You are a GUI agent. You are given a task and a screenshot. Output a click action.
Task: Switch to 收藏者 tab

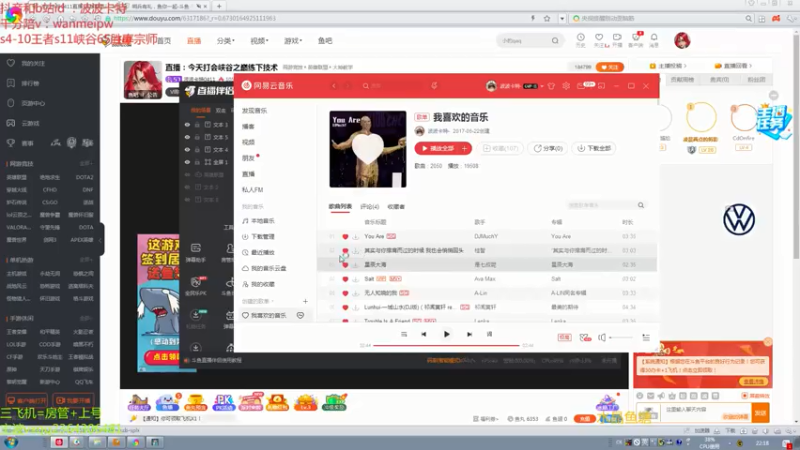(x=396, y=207)
